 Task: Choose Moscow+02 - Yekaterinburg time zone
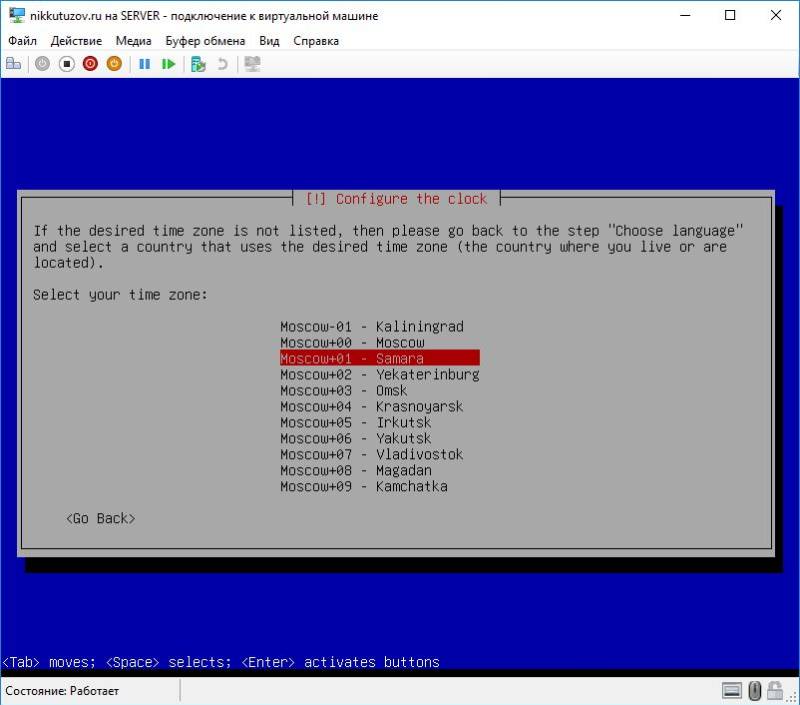(379, 375)
